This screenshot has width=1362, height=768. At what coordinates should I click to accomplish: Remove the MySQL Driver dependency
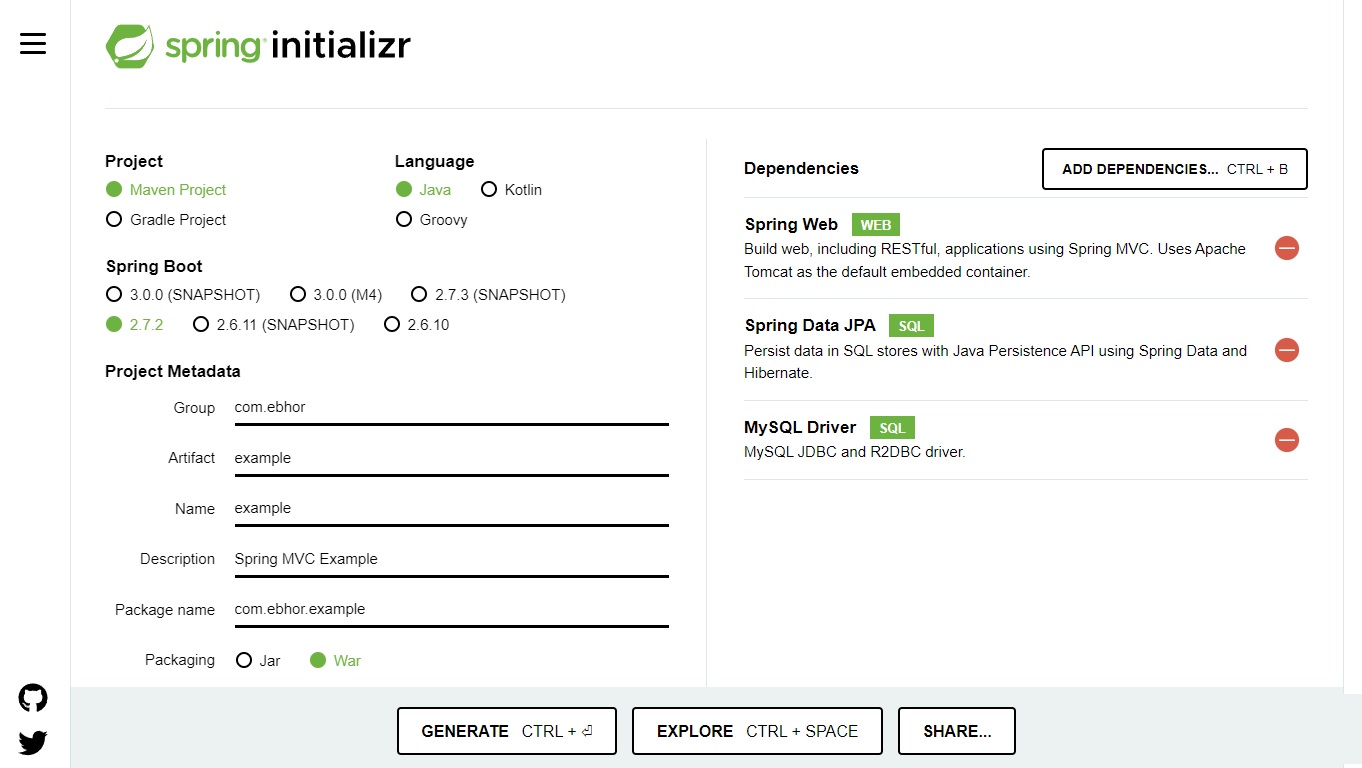pyautogui.click(x=1286, y=440)
